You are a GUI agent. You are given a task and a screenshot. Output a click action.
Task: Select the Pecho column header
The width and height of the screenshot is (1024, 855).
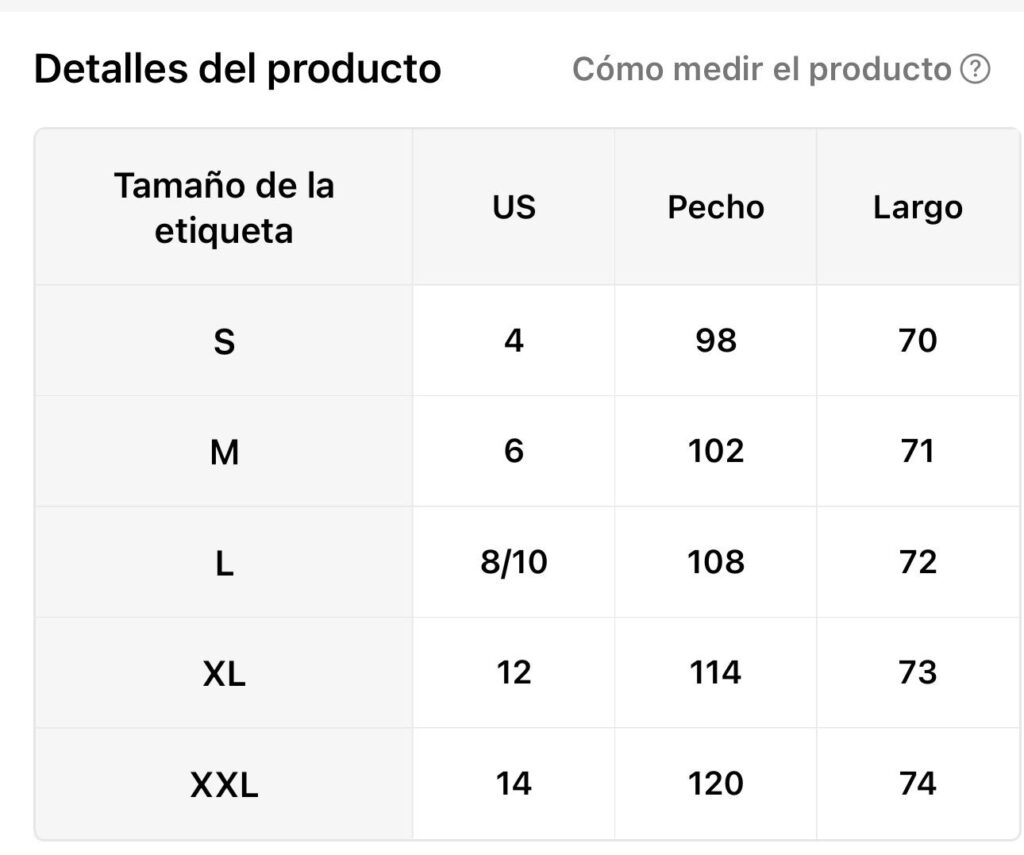click(x=716, y=208)
